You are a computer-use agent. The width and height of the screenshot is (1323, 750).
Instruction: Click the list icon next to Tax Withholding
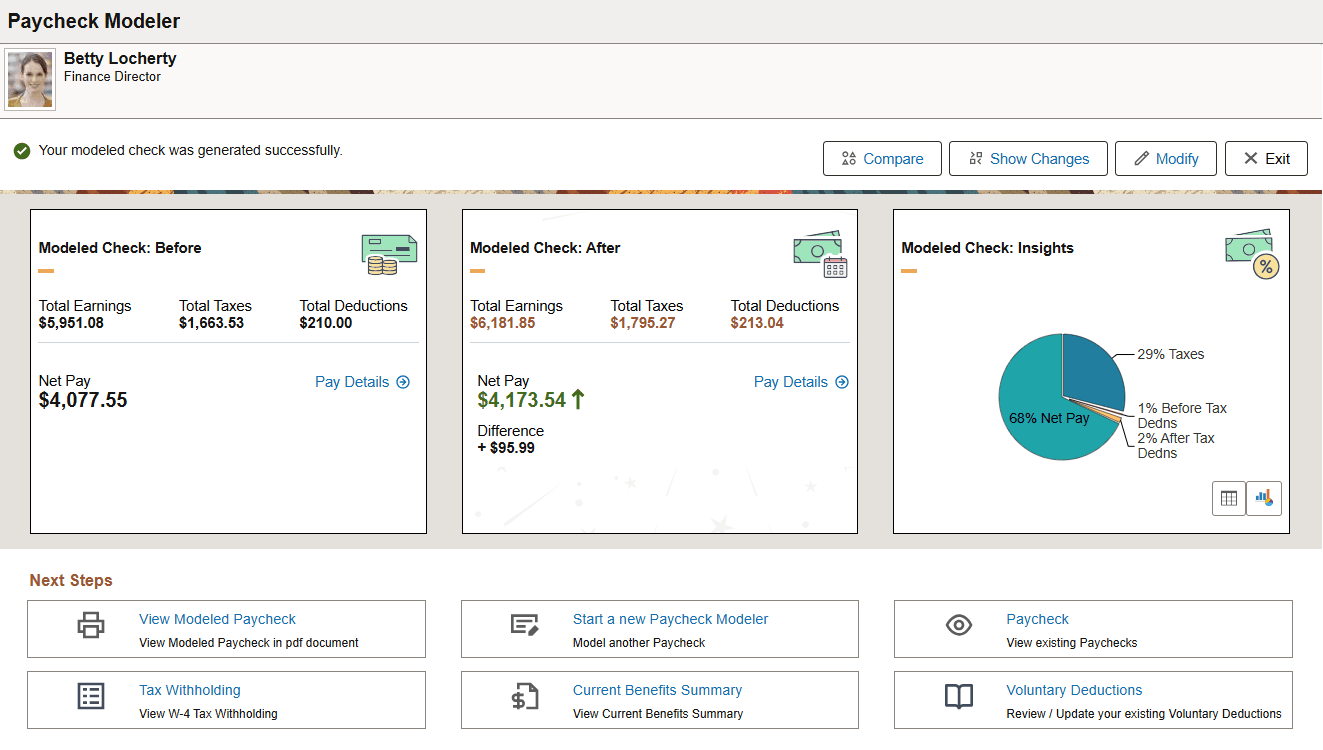(91, 696)
